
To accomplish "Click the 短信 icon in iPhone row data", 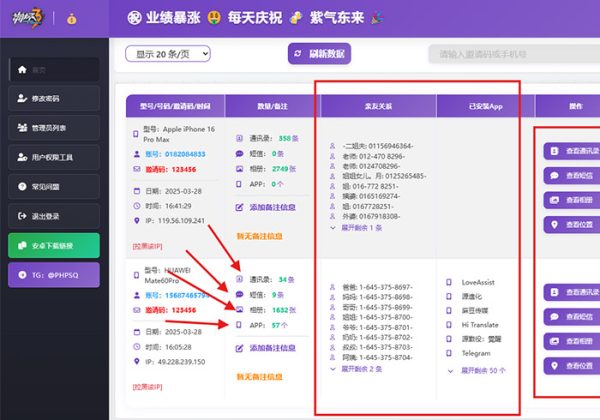I will coord(239,154).
